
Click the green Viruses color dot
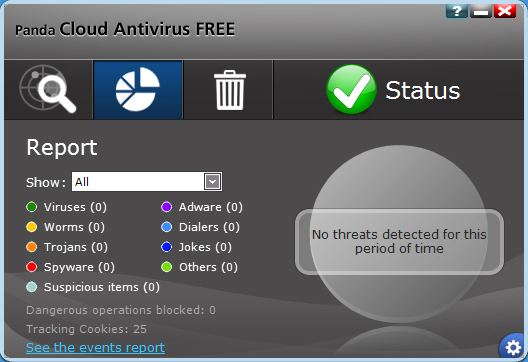click(32, 207)
